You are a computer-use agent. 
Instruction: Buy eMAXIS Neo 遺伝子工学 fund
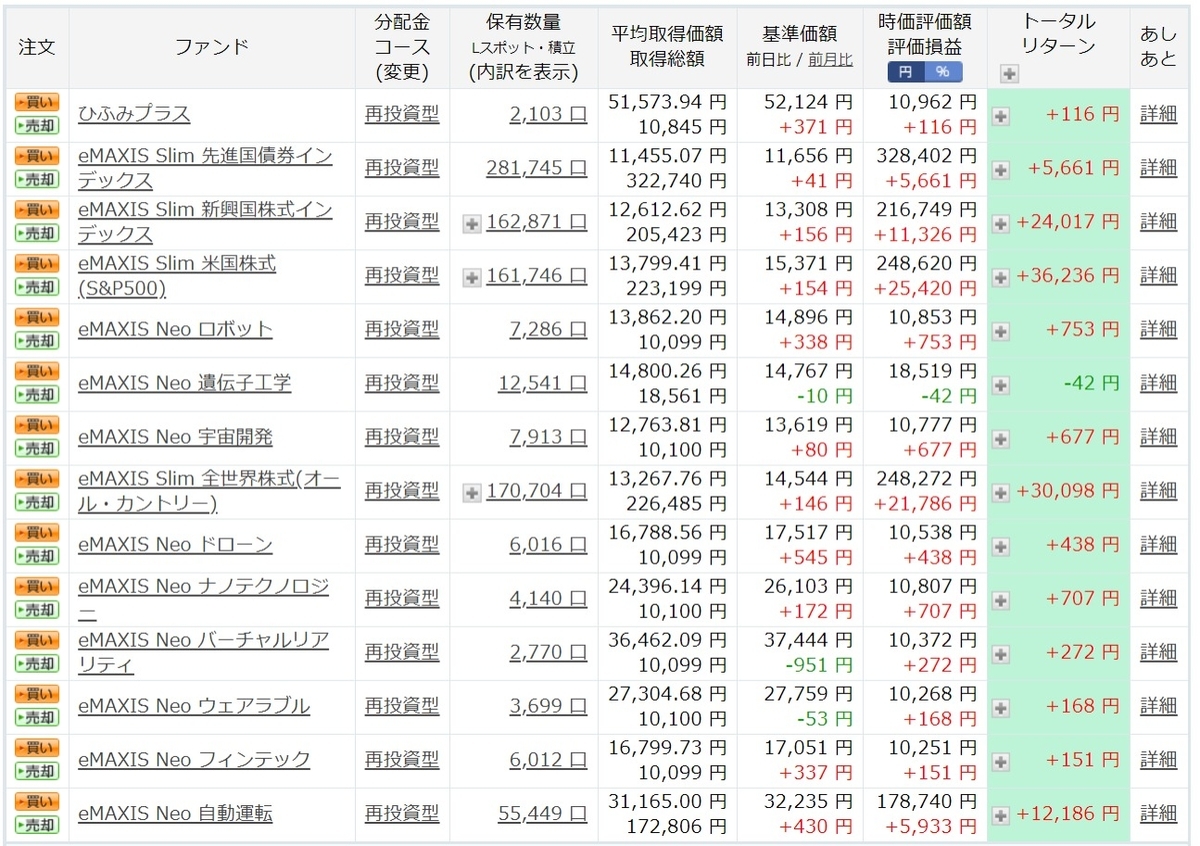click(x=37, y=373)
